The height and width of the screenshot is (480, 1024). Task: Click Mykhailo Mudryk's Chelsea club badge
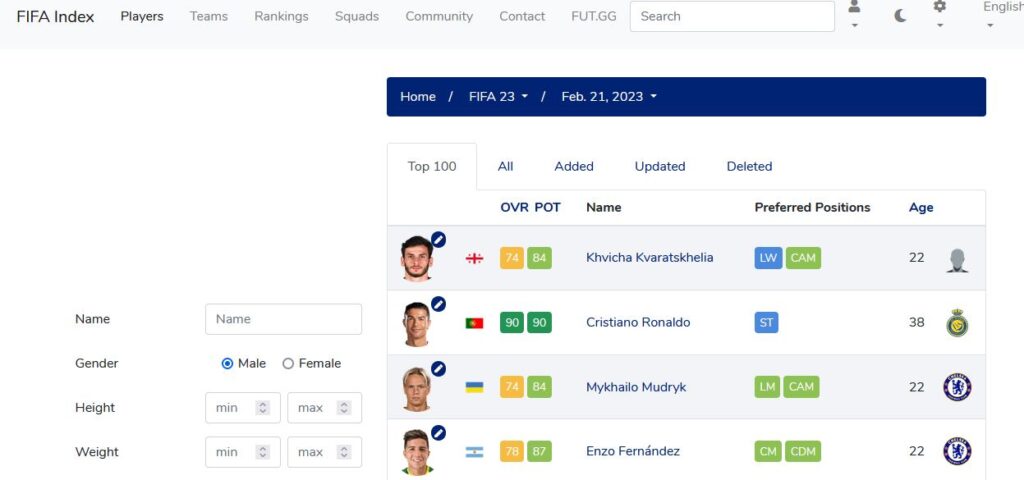point(957,387)
